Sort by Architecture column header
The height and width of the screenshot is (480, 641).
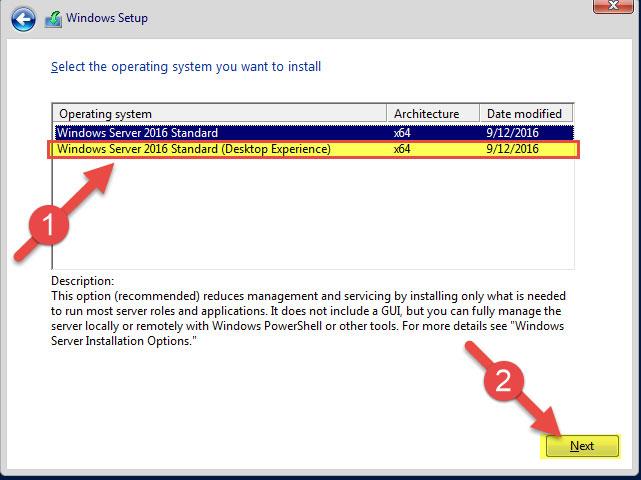pos(433,113)
